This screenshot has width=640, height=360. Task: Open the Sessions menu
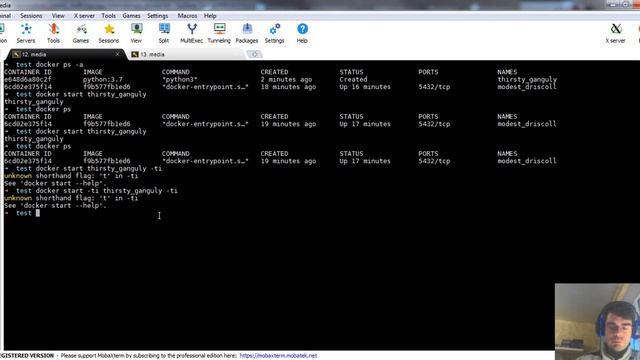click(x=31, y=16)
